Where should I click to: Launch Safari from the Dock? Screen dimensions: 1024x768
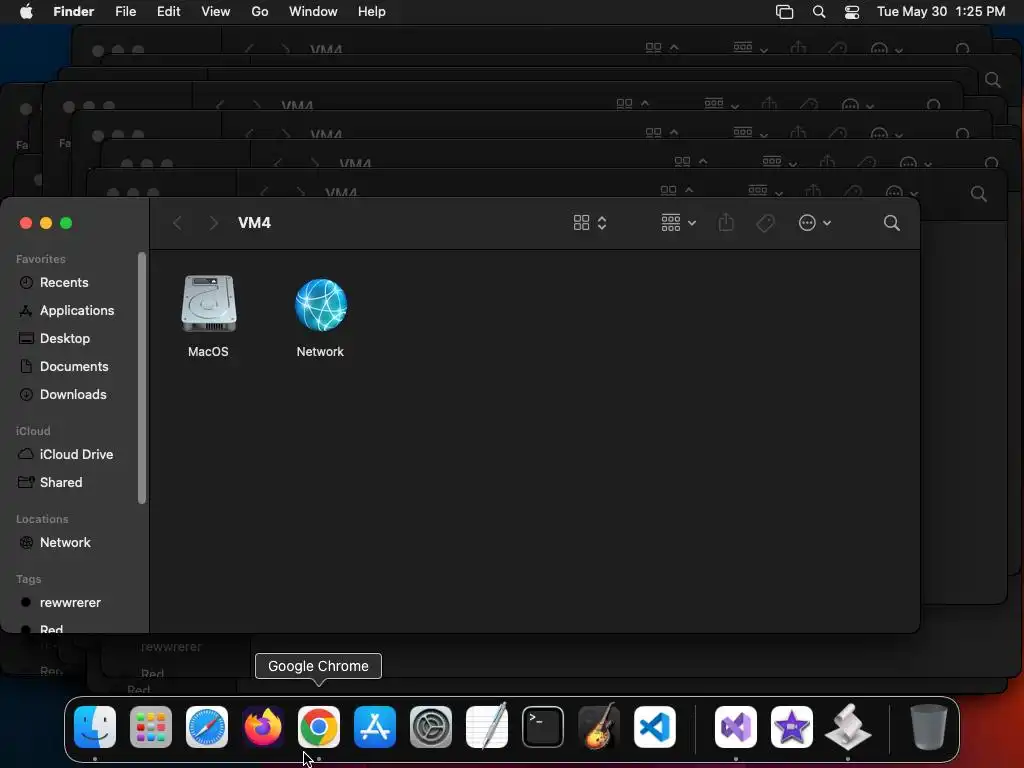point(207,727)
